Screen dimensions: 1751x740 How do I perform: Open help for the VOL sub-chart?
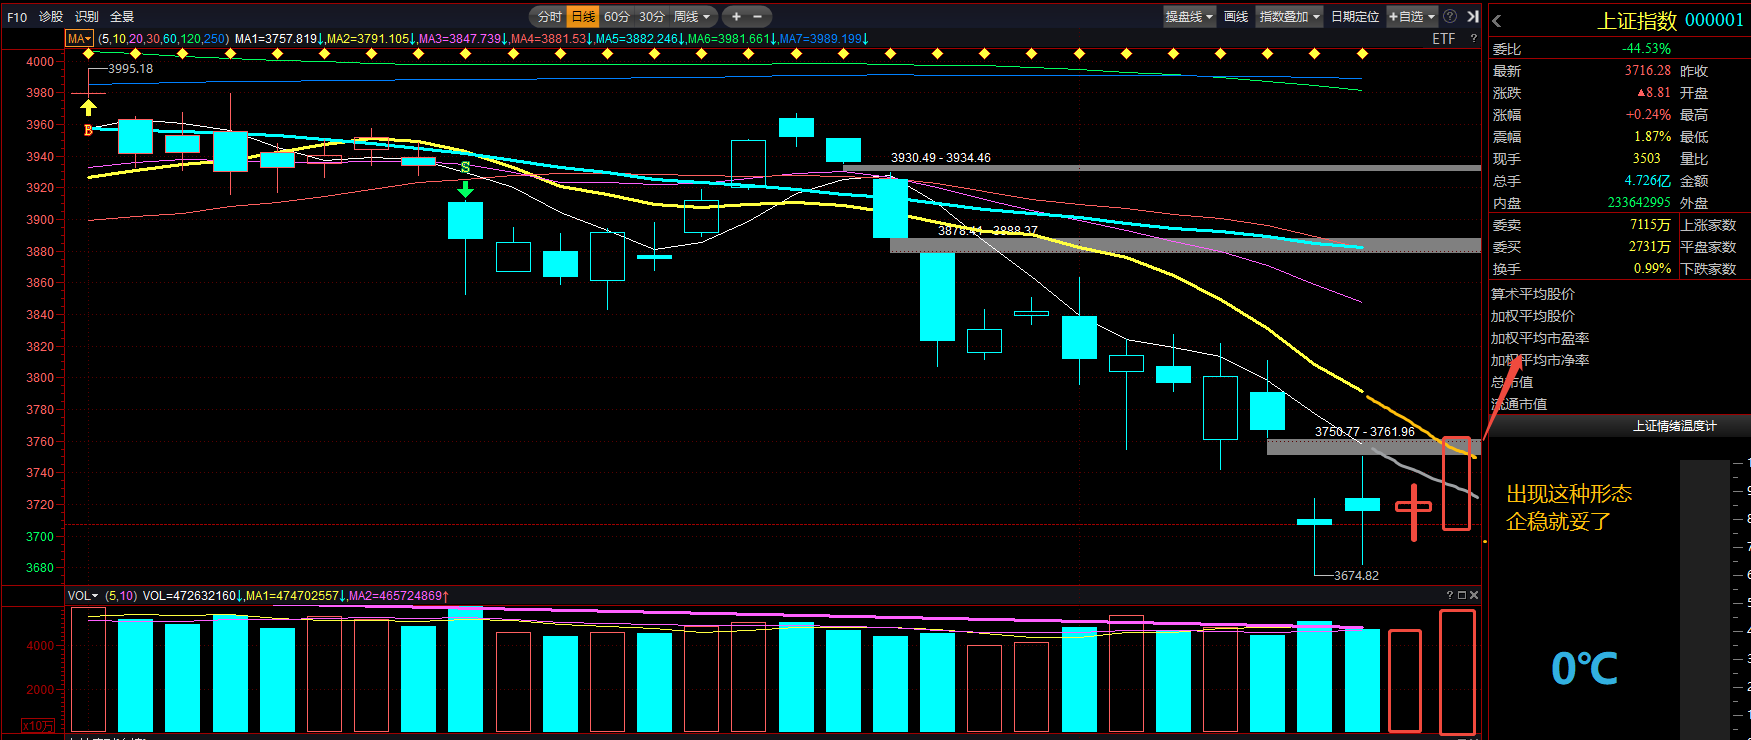pyautogui.click(x=1449, y=595)
